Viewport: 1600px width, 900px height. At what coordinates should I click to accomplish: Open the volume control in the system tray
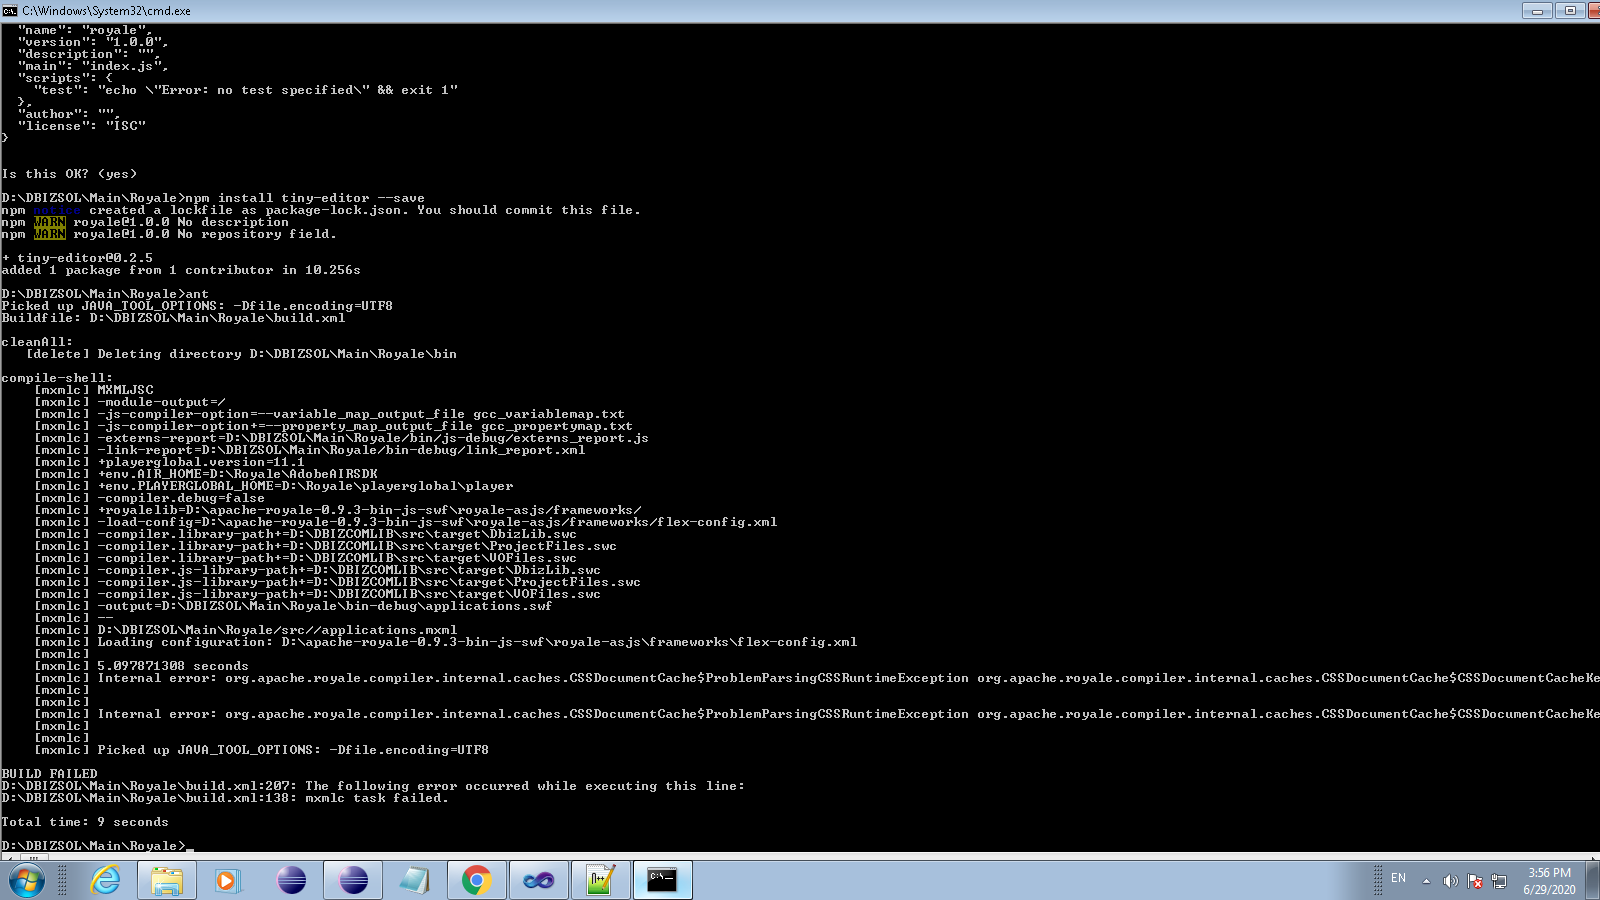click(1451, 881)
